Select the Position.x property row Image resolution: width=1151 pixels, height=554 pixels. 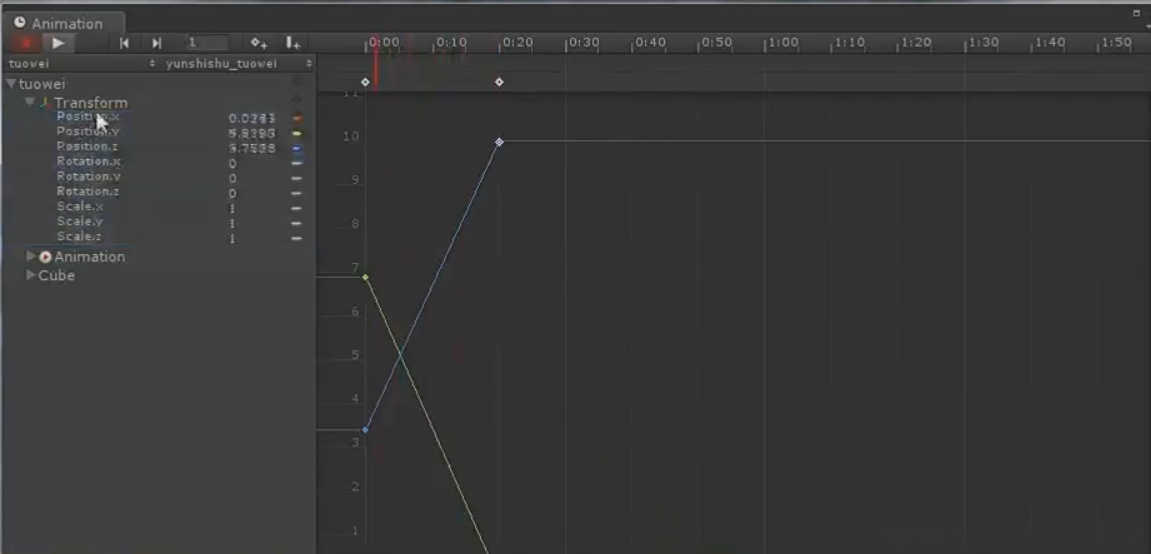(160, 117)
